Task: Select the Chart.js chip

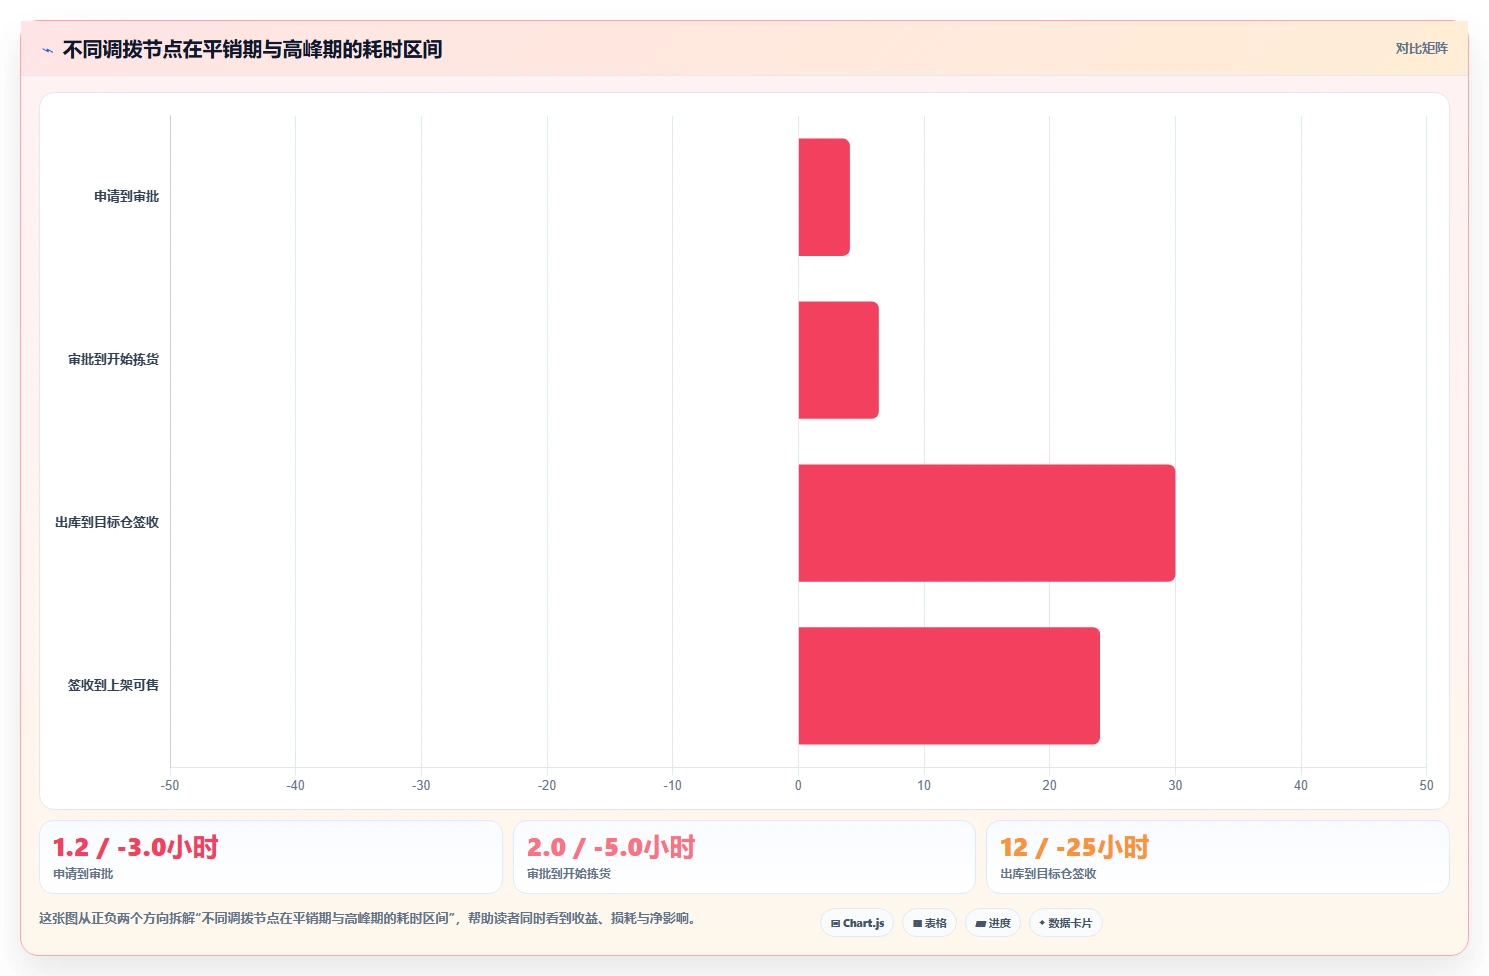Action: coord(857,923)
